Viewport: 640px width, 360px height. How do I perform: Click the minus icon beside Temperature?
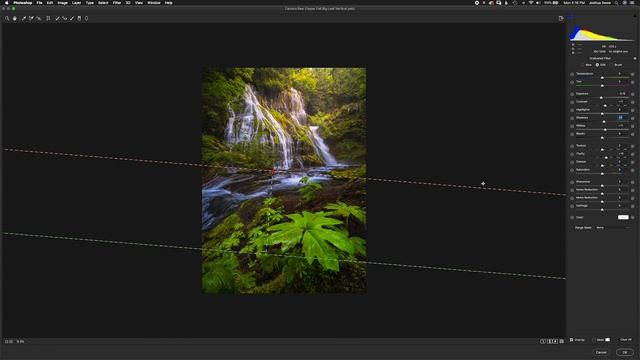pos(572,74)
